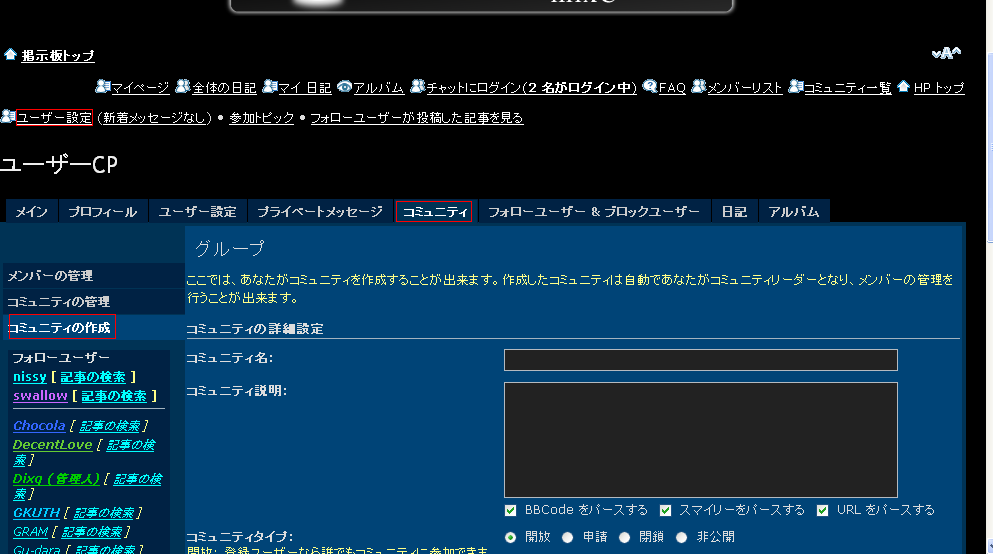Click 記事の検索 next to nissy
The height and width of the screenshot is (554, 993).
tap(93, 377)
